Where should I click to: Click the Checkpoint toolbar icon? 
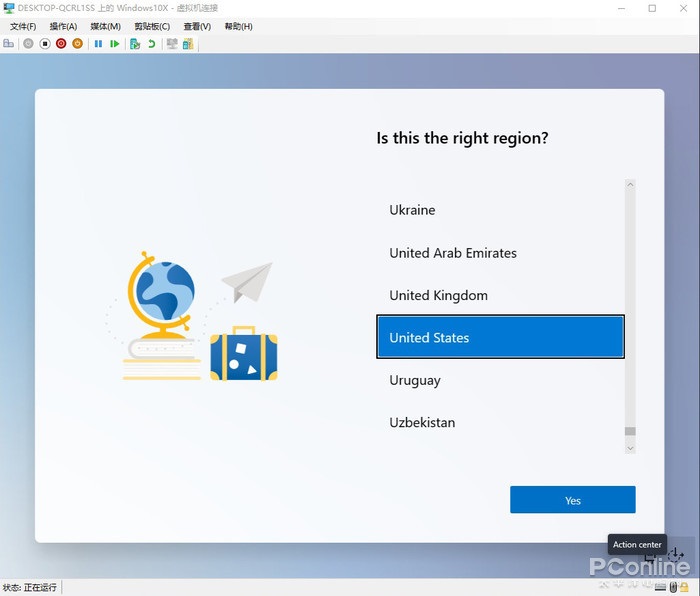pyautogui.click(x=135, y=44)
